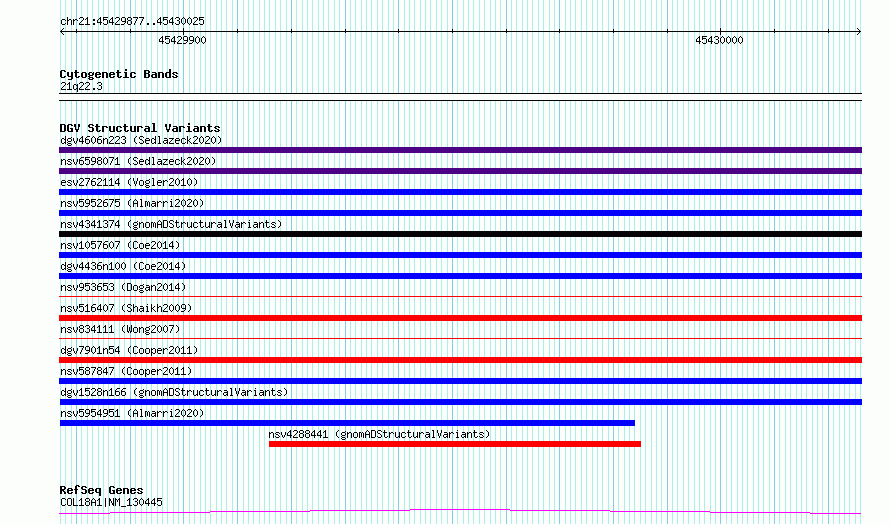Click the blue bar for dgv1528n166
Screen dimensions: 890x524
(460, 402)
